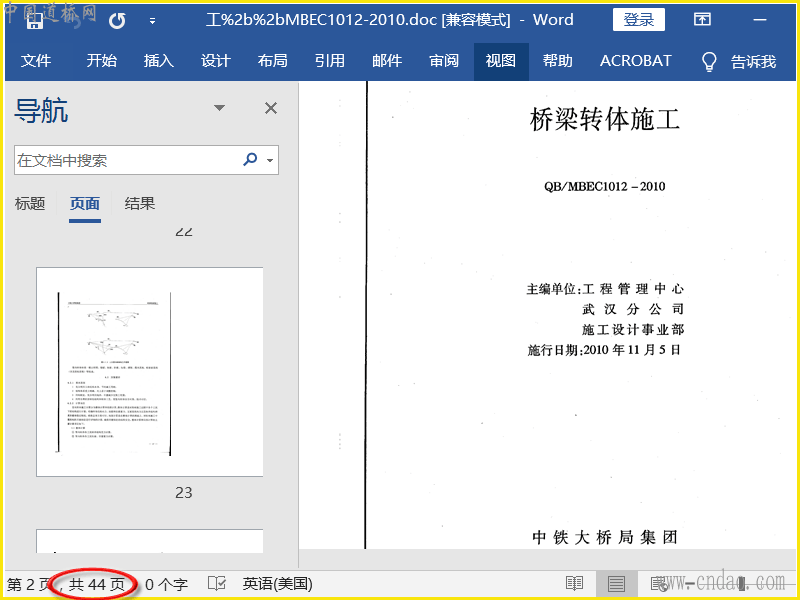Click the magnifier search icon
The width and height of the screenshot is (800, 600).
coord(250,159)
